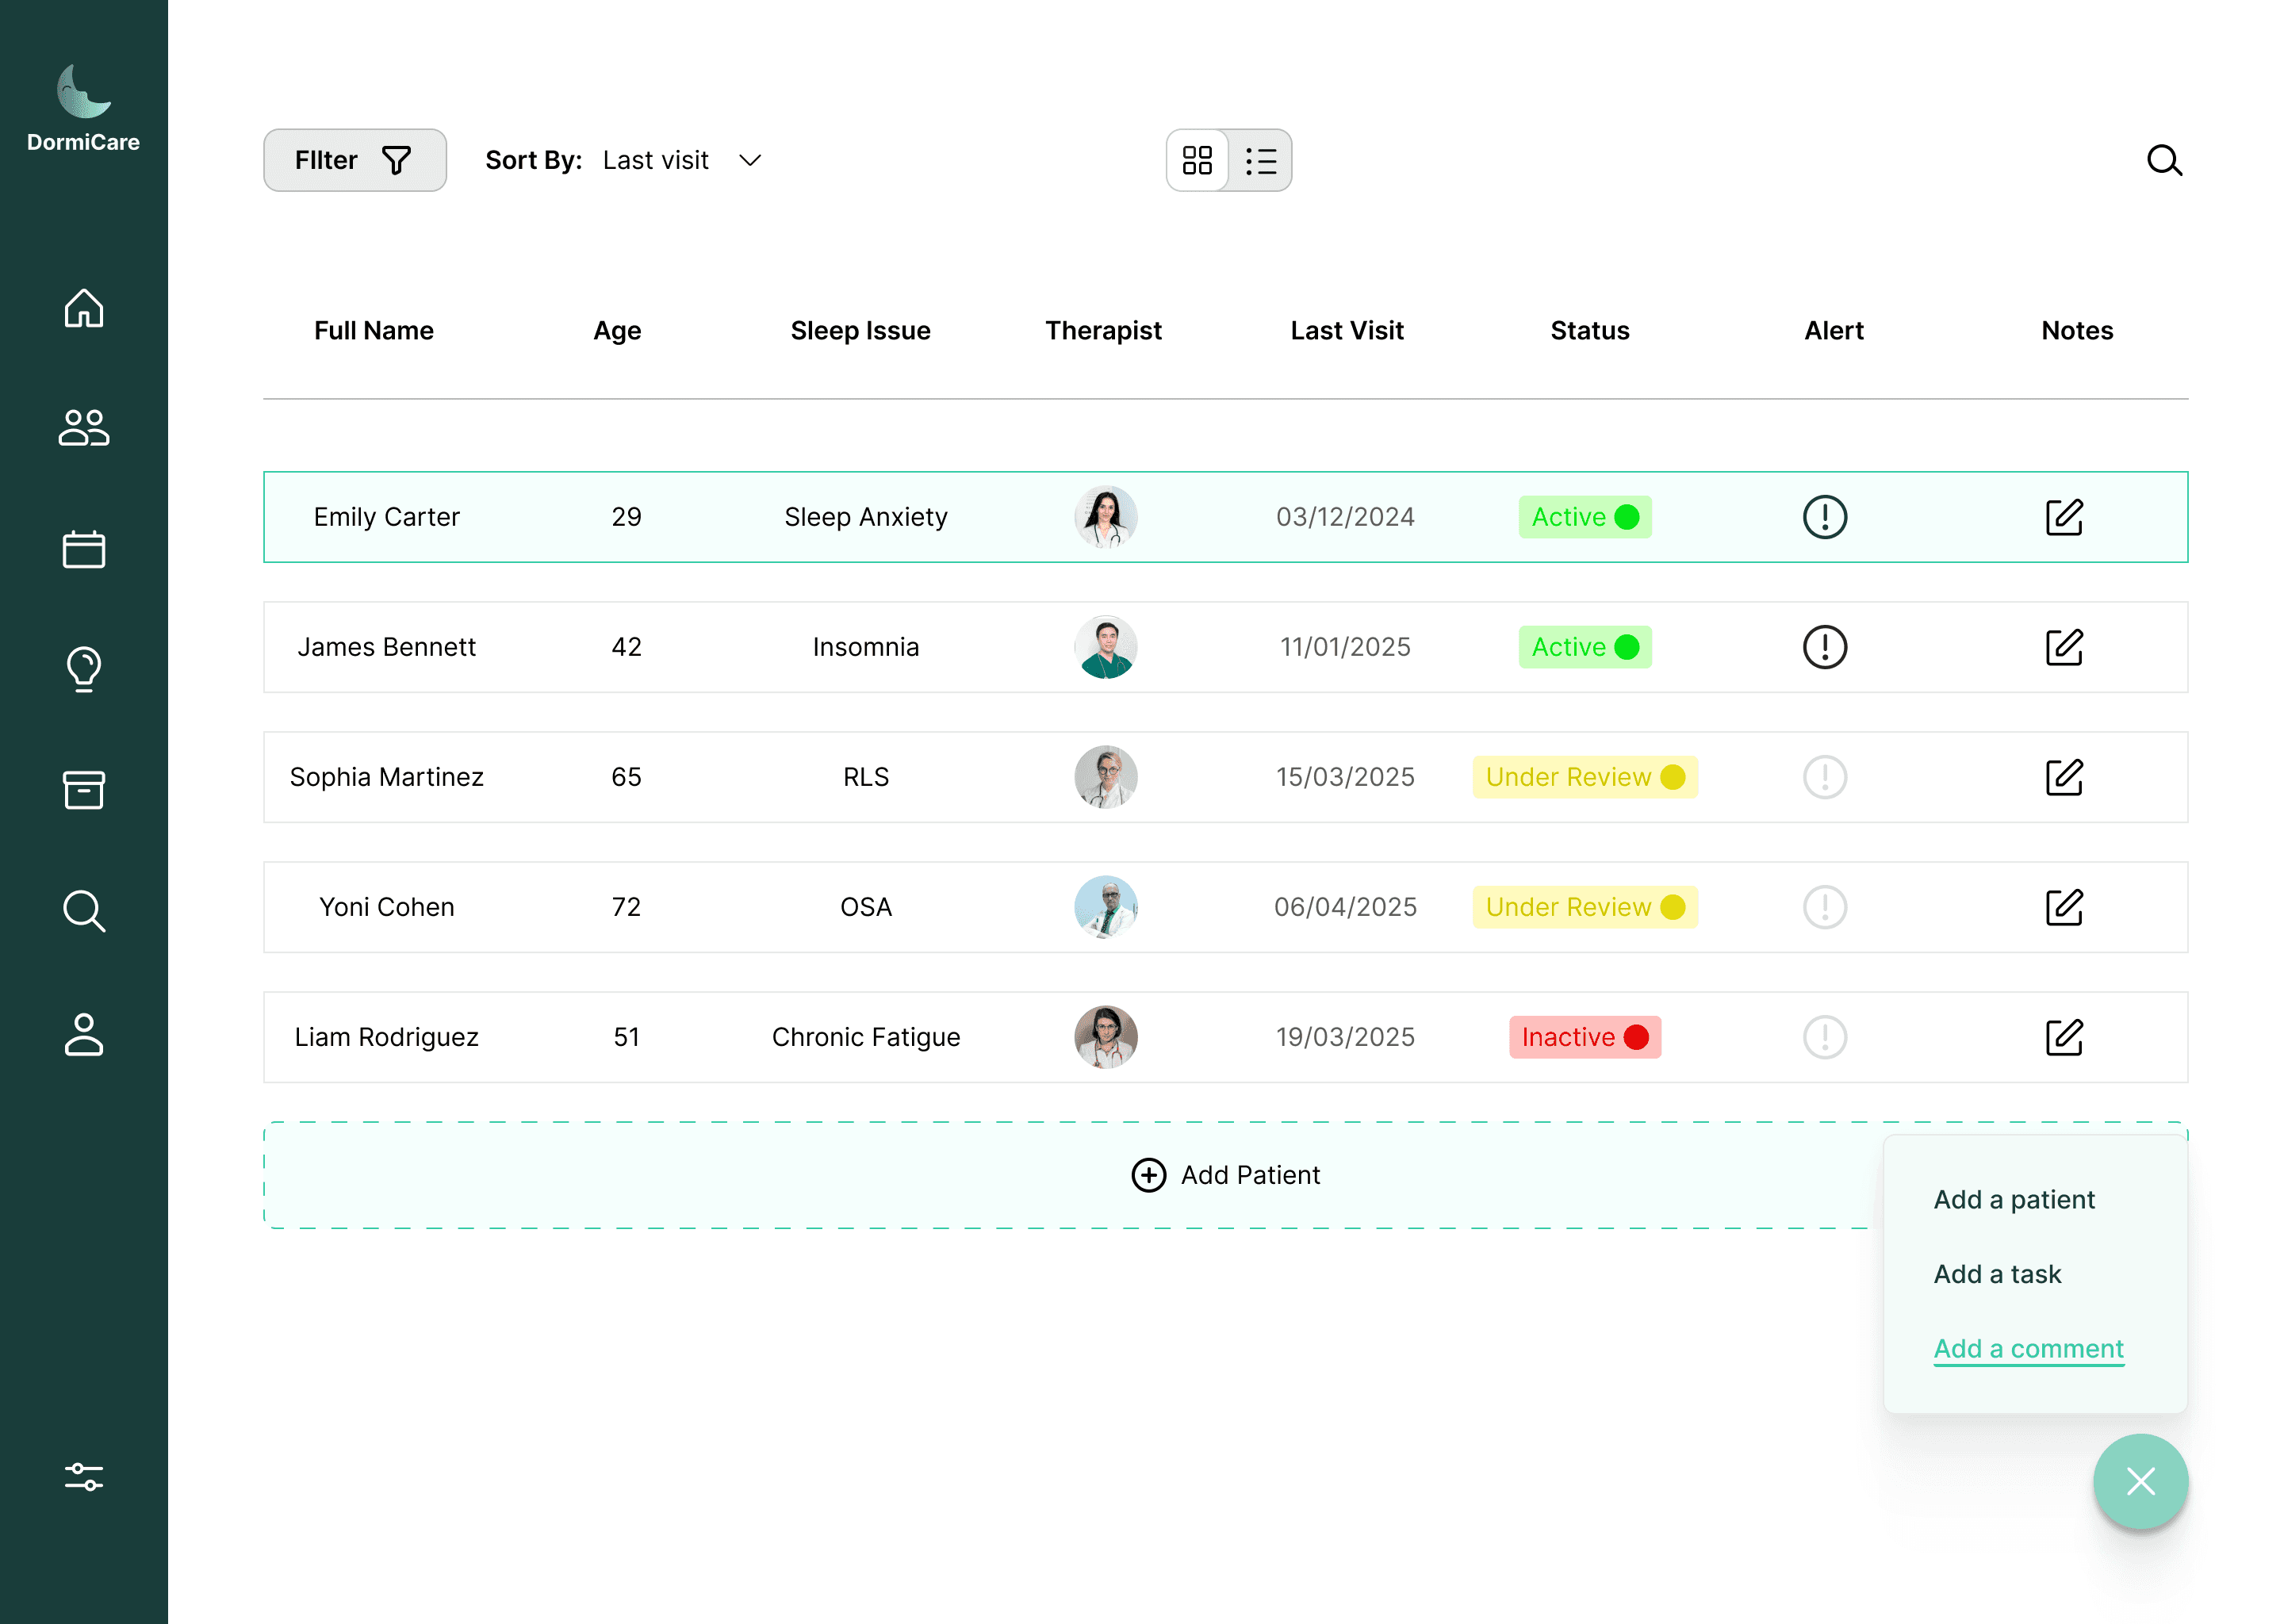
Task: Open the Filter options button
Action: pyautogui.click(x=354, y=160)
